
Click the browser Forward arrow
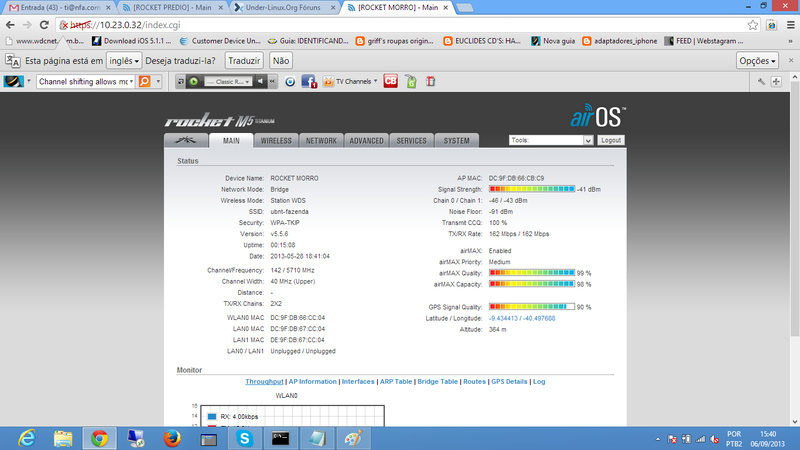pyautogui.click(x=27, y=25)
